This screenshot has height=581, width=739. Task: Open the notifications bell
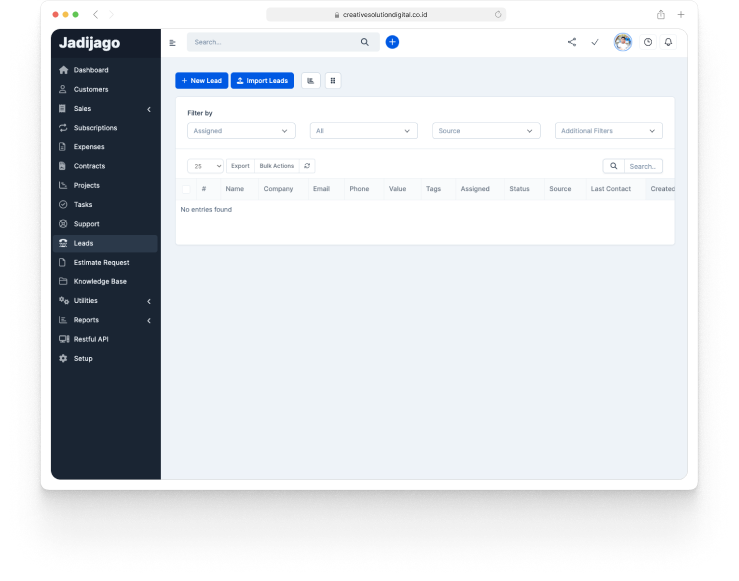point(668,42)
